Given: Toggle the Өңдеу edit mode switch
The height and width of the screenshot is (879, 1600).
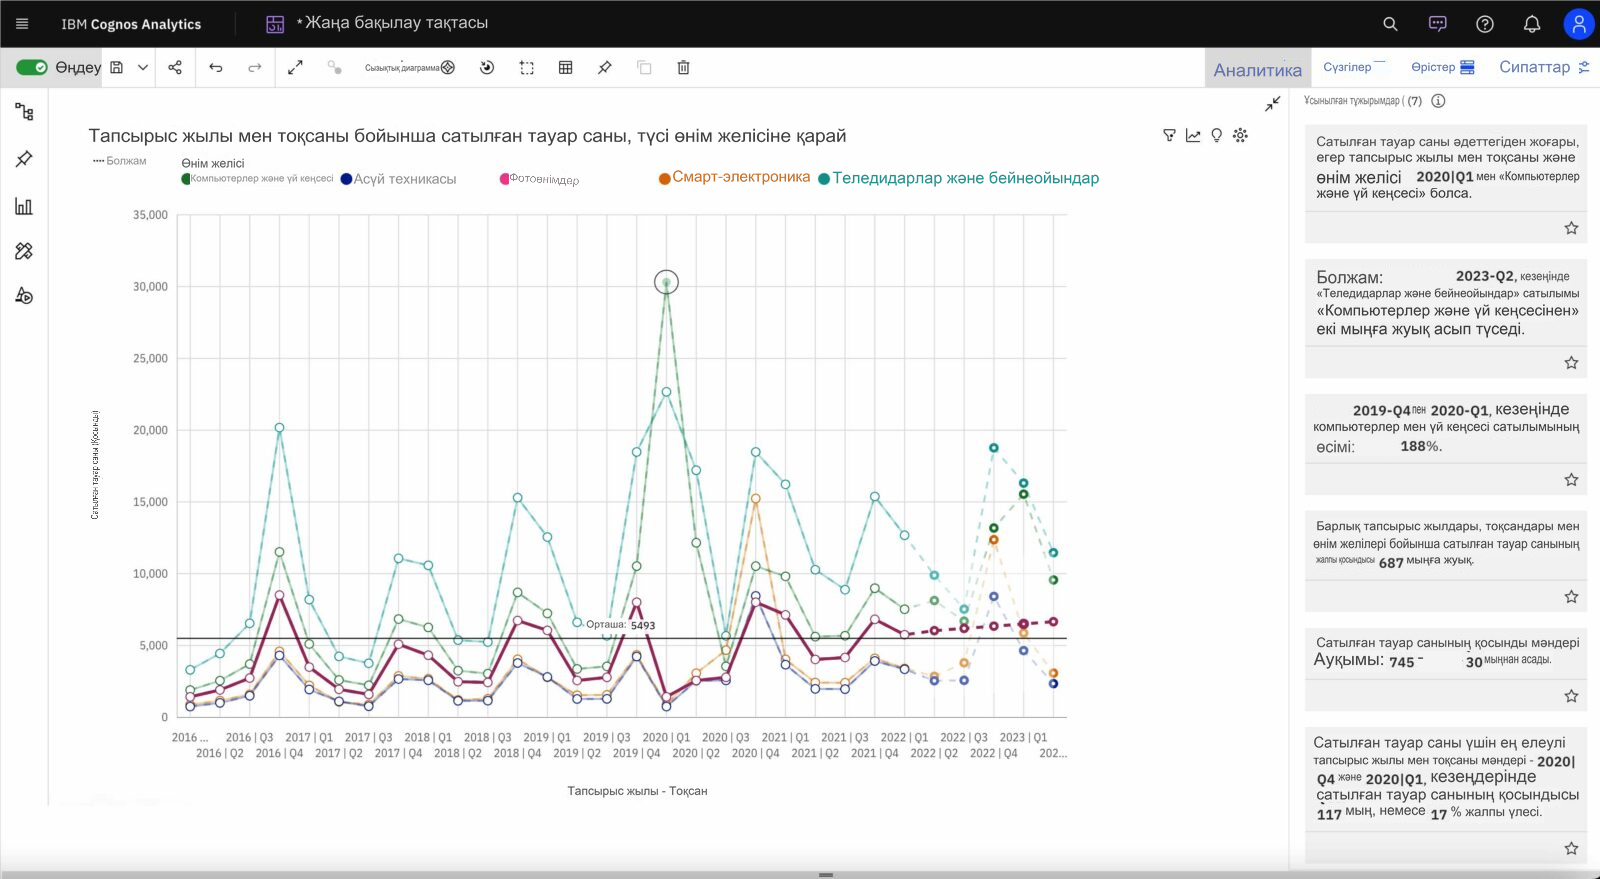Looking at the screenshot, I should tap(32, 67).
